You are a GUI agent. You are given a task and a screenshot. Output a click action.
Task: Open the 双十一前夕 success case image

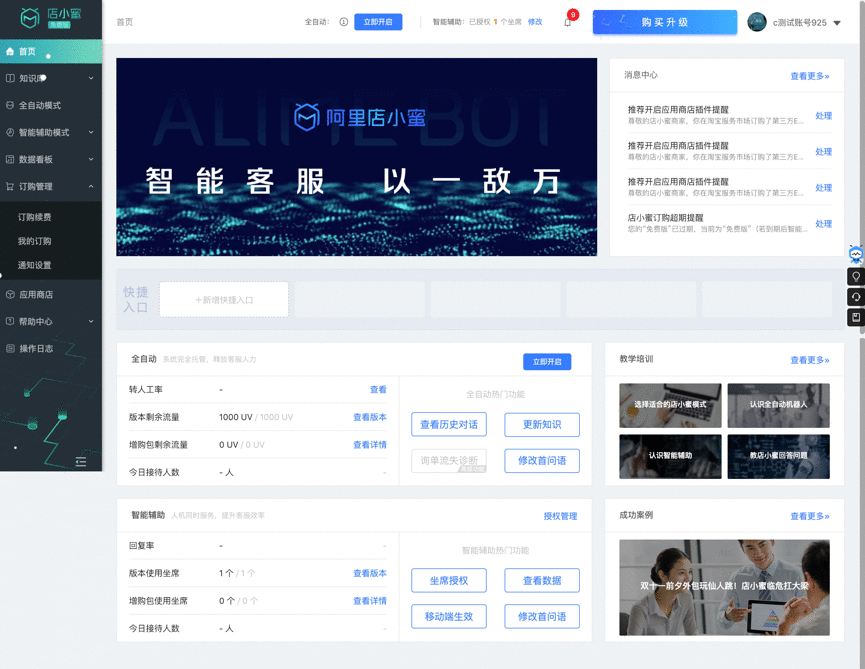point(724,587)
